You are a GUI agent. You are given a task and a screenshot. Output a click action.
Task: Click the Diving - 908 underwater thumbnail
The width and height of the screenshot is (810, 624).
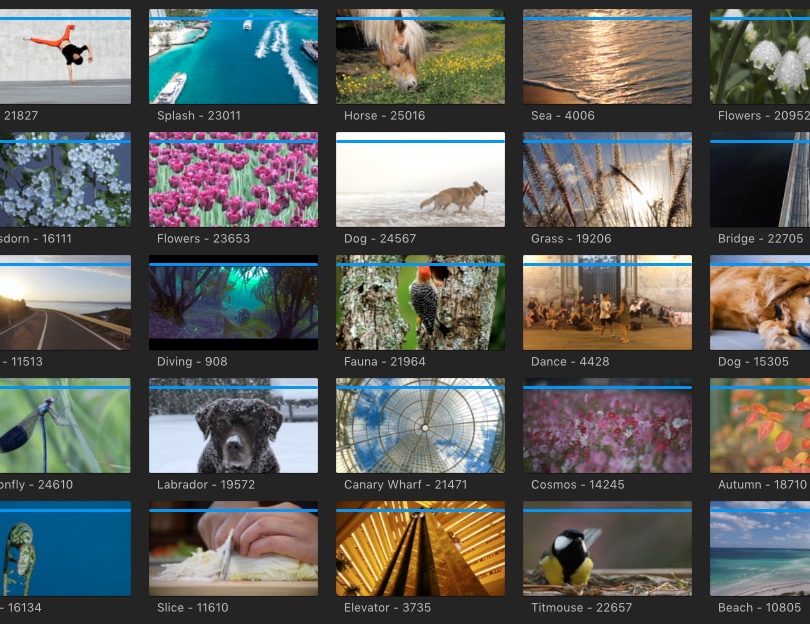(x=233, y=304)
